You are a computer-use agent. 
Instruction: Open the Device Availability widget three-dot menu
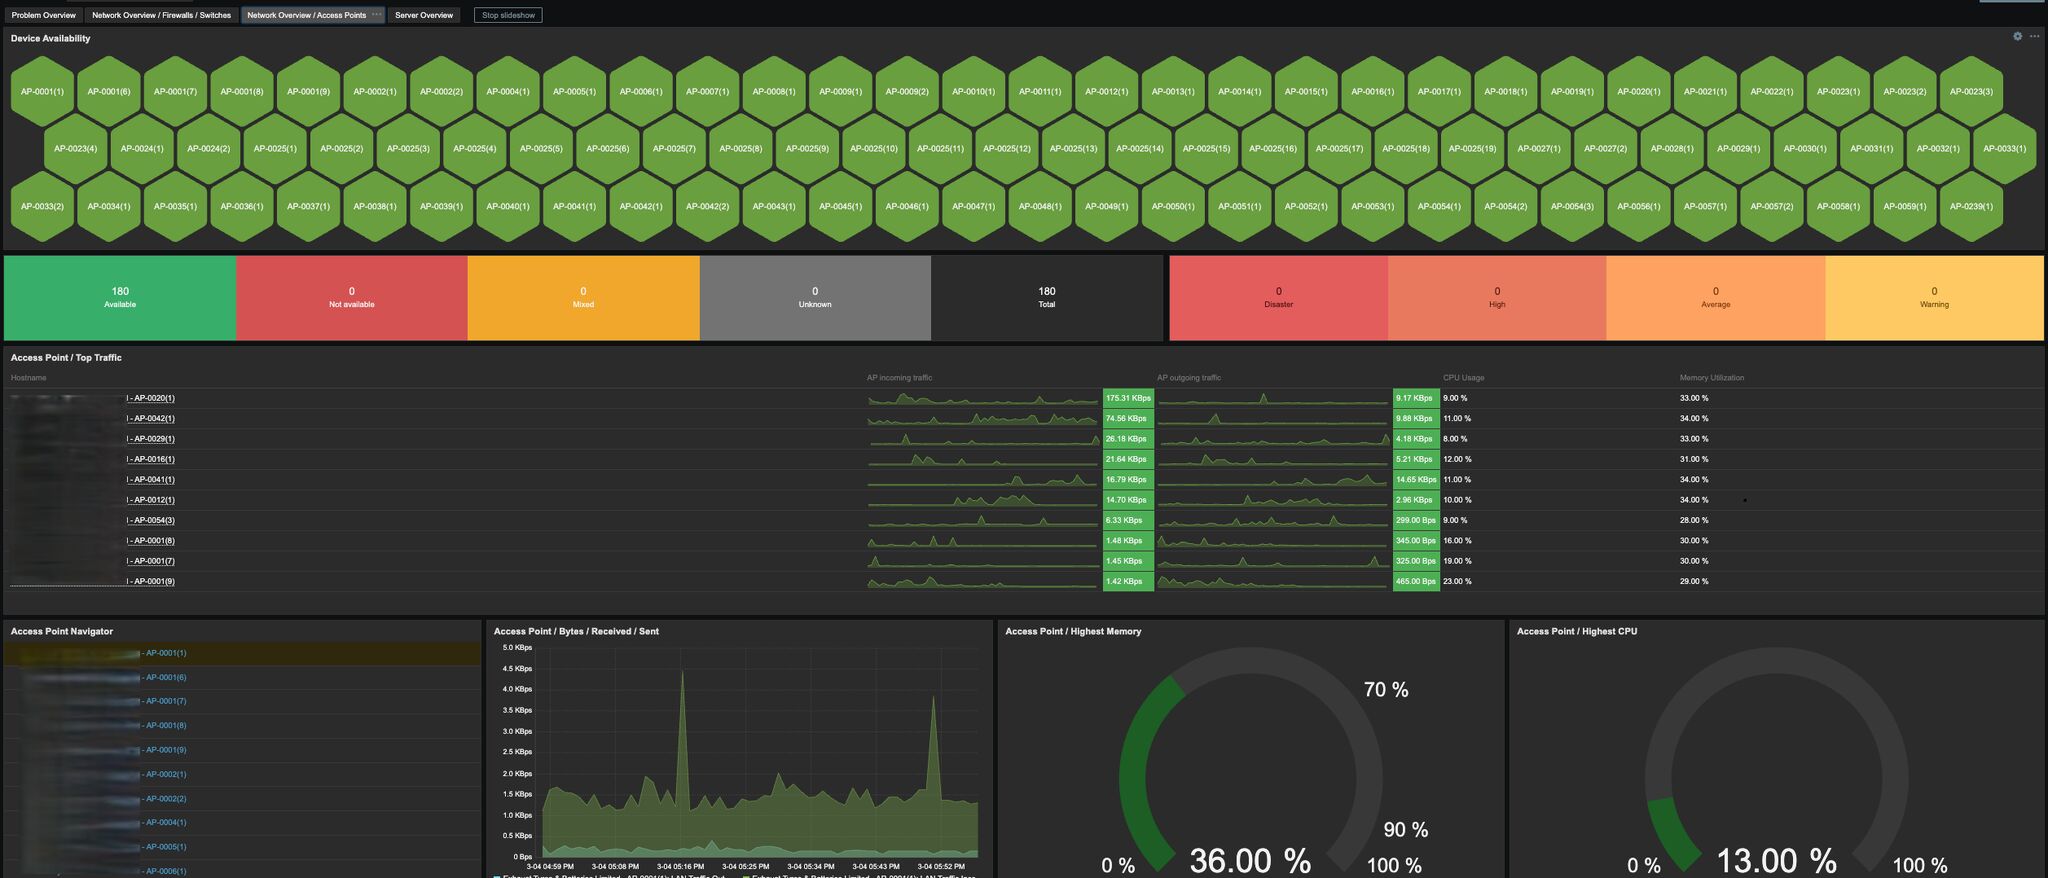2034,36
